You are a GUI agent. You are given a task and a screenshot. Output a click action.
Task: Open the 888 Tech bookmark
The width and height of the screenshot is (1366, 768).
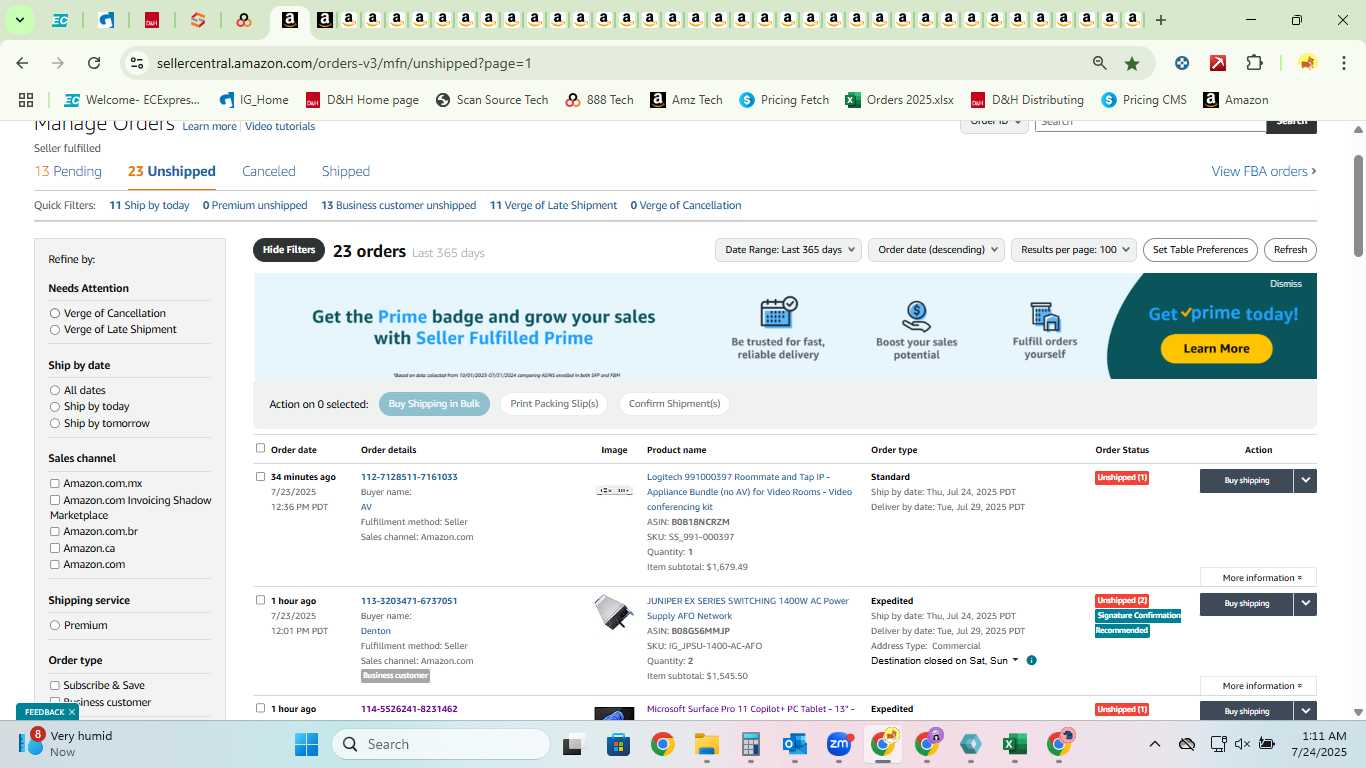point(599,100)
